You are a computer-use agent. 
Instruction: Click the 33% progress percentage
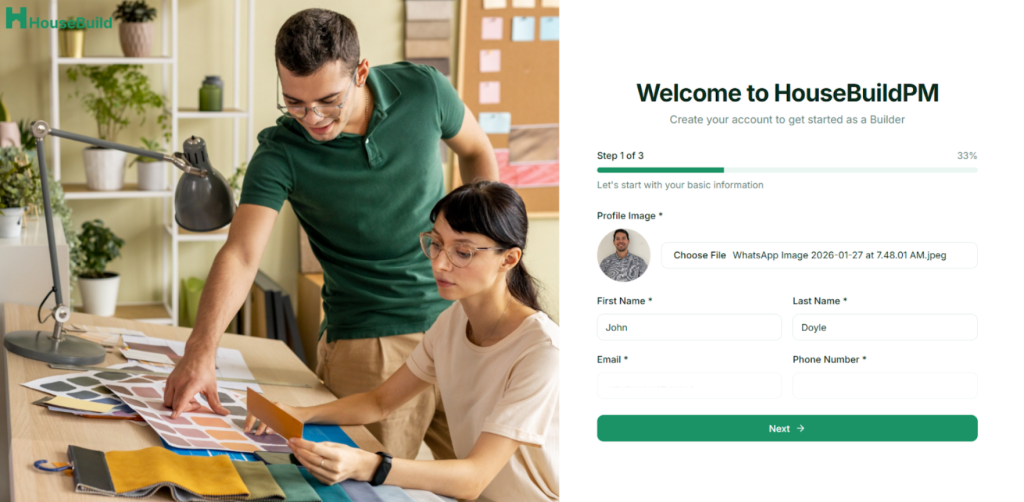pyautogui.click(x=967, y=155)
